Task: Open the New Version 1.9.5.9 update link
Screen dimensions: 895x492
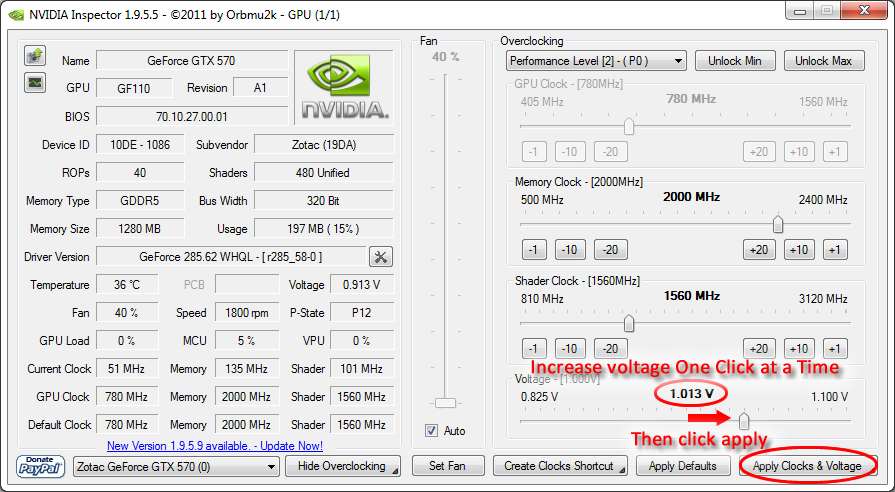Action: click(214, 445)
